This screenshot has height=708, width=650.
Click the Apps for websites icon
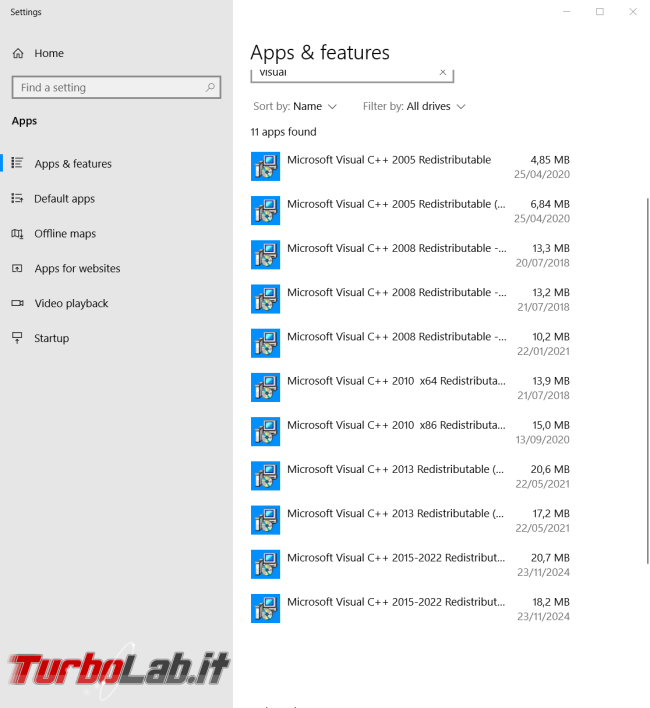[x=17, y=268]
